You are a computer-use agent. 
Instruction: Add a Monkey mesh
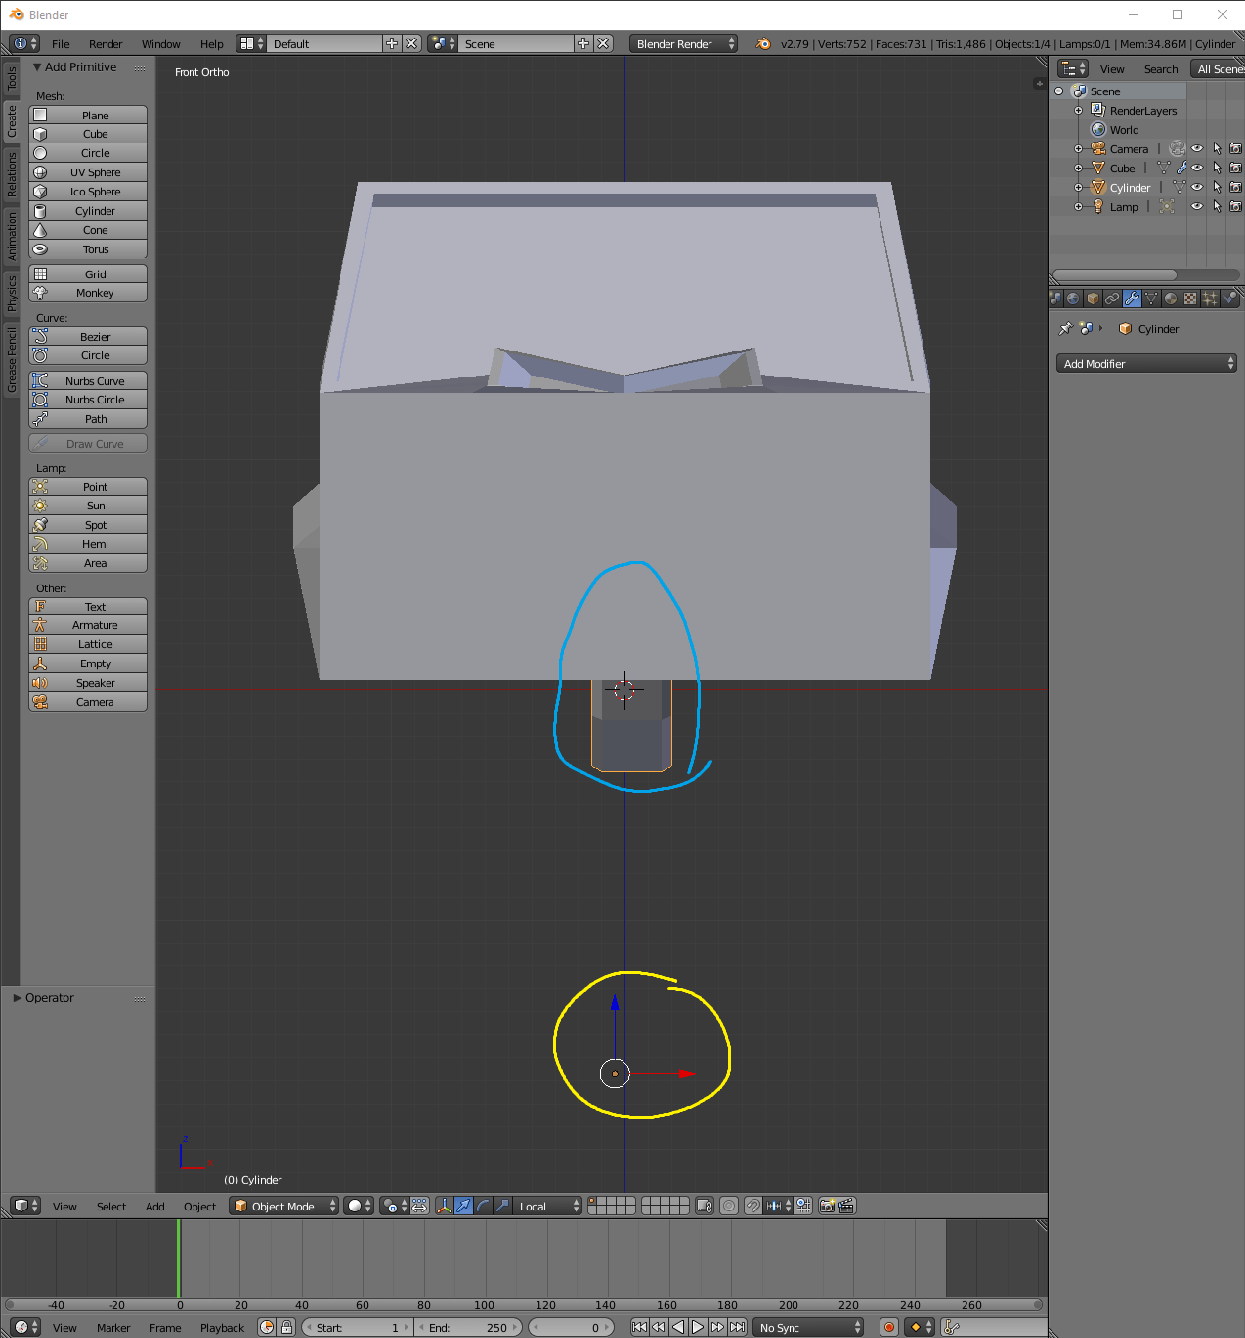click(x=88, y=293)
